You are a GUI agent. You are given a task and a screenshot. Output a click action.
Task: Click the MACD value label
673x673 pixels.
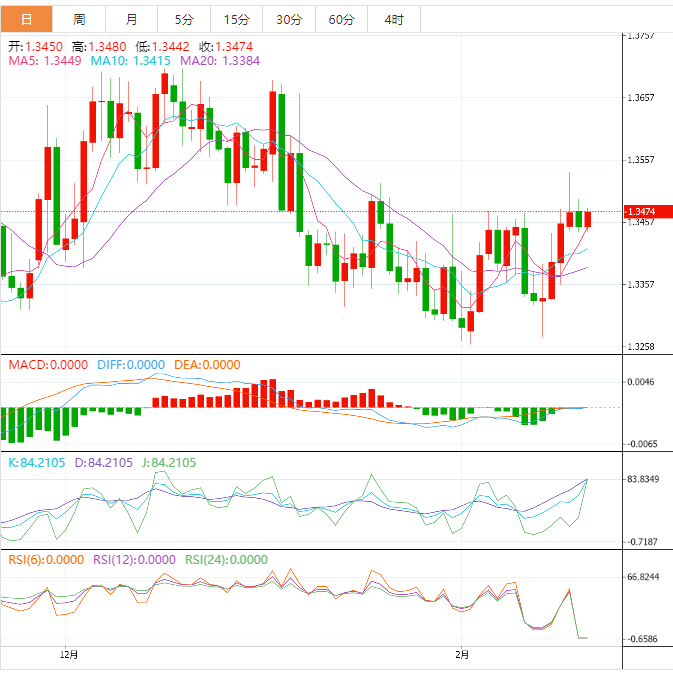click(x=48, y=365)
